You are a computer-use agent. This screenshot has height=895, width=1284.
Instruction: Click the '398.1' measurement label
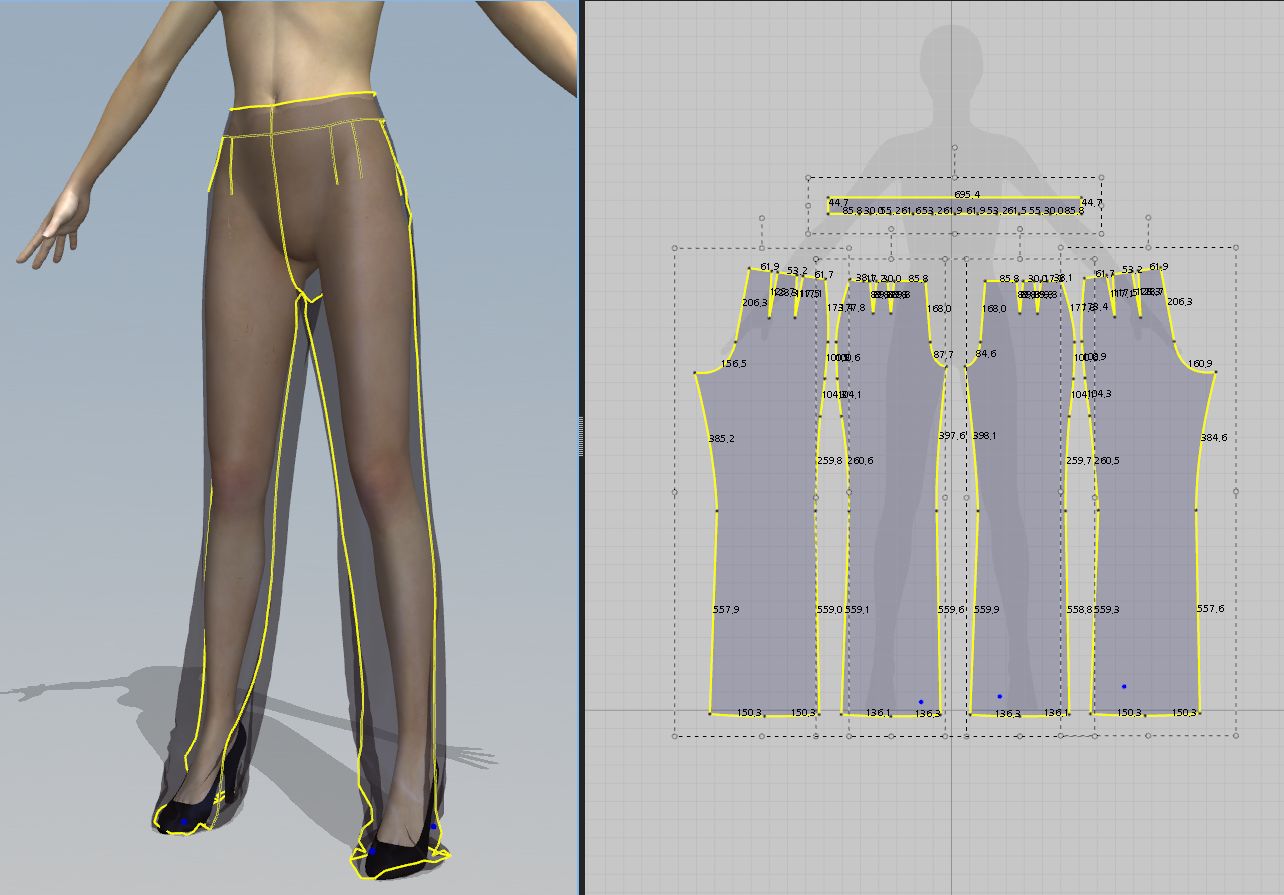click(985, 436)
